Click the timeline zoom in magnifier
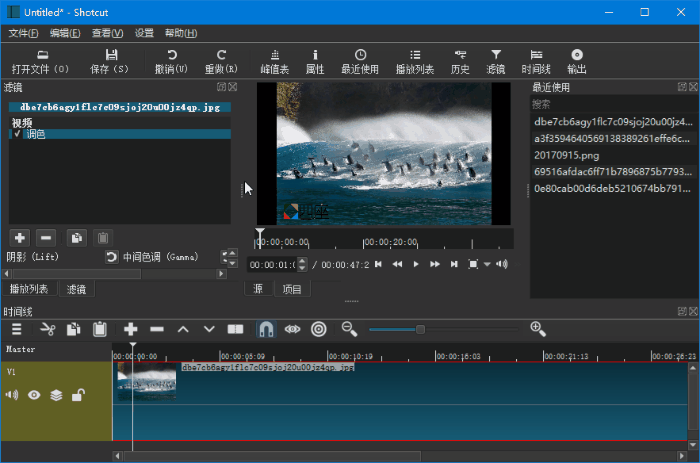 (538, 328)
